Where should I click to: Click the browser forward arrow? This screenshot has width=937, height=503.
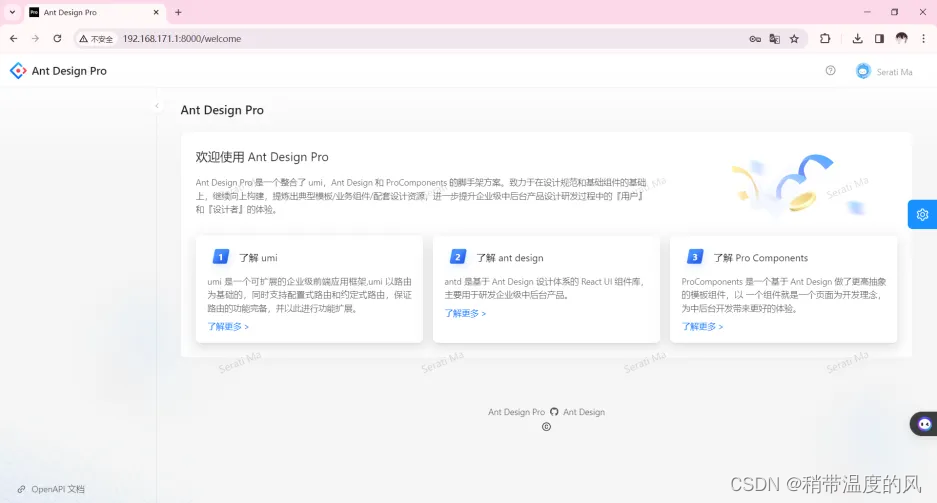click(x=35, y=38)
